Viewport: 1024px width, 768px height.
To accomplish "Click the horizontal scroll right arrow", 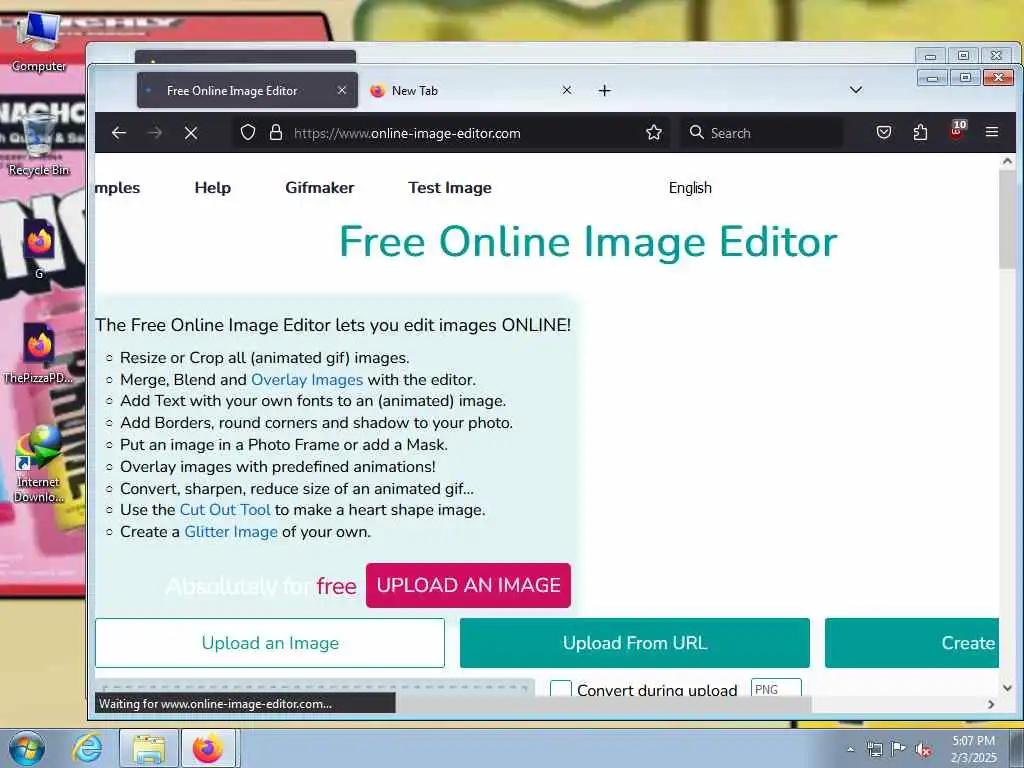I will click(991, 704).
